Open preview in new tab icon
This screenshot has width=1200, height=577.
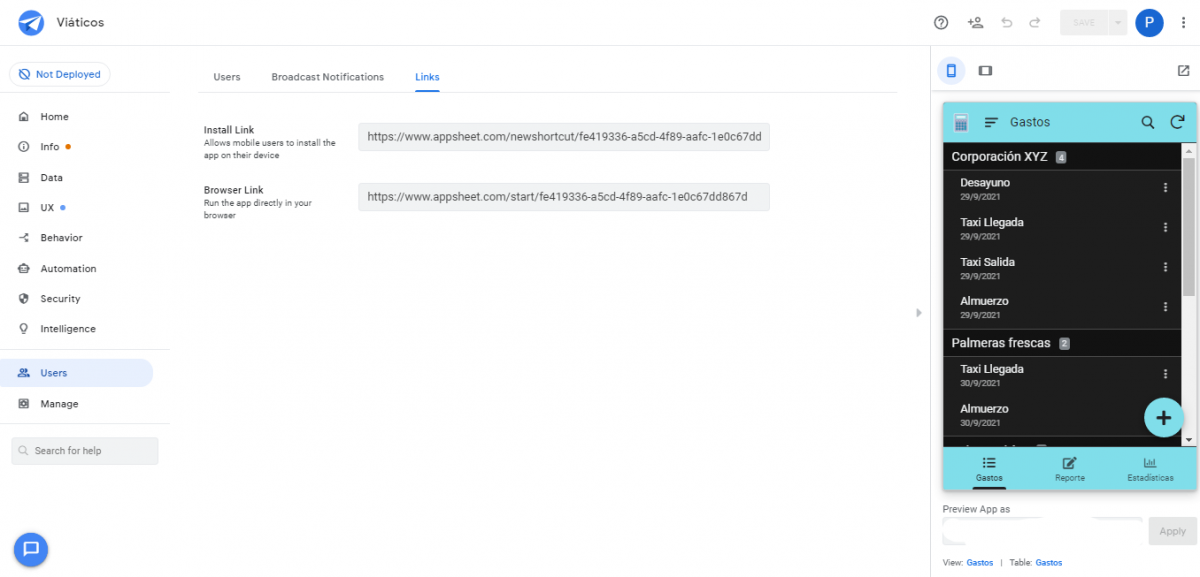(1183, 71)
